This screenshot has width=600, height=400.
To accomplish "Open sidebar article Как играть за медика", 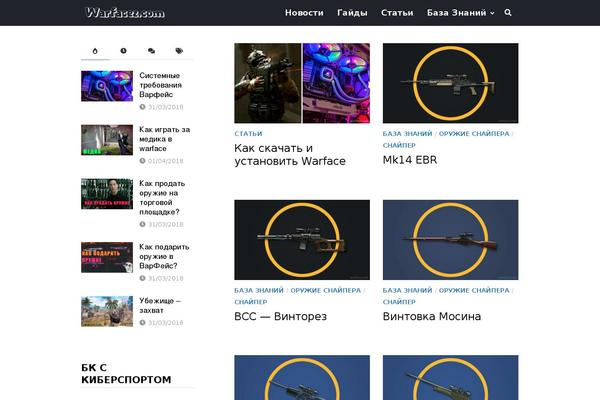I will click(x=165, y=139).
